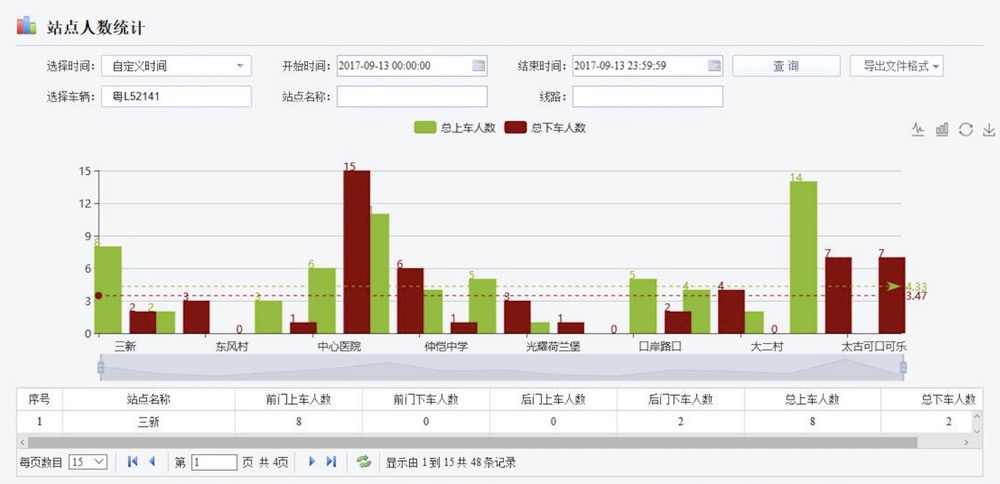Click the 大二村 axis label
The height and width of the screenshot is (484, 1000).
click(x=767, y=347)
